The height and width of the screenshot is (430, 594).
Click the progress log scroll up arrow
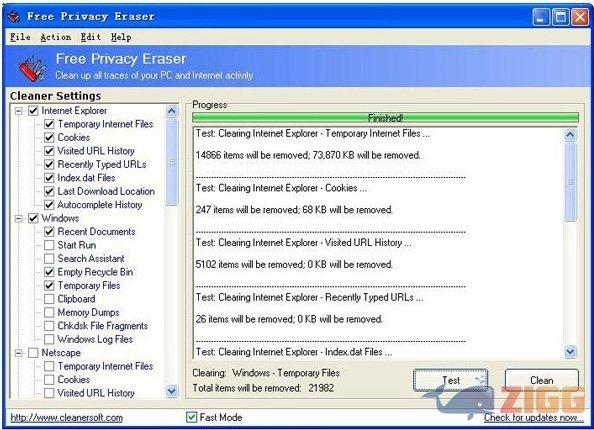click(x=570, y=135)
